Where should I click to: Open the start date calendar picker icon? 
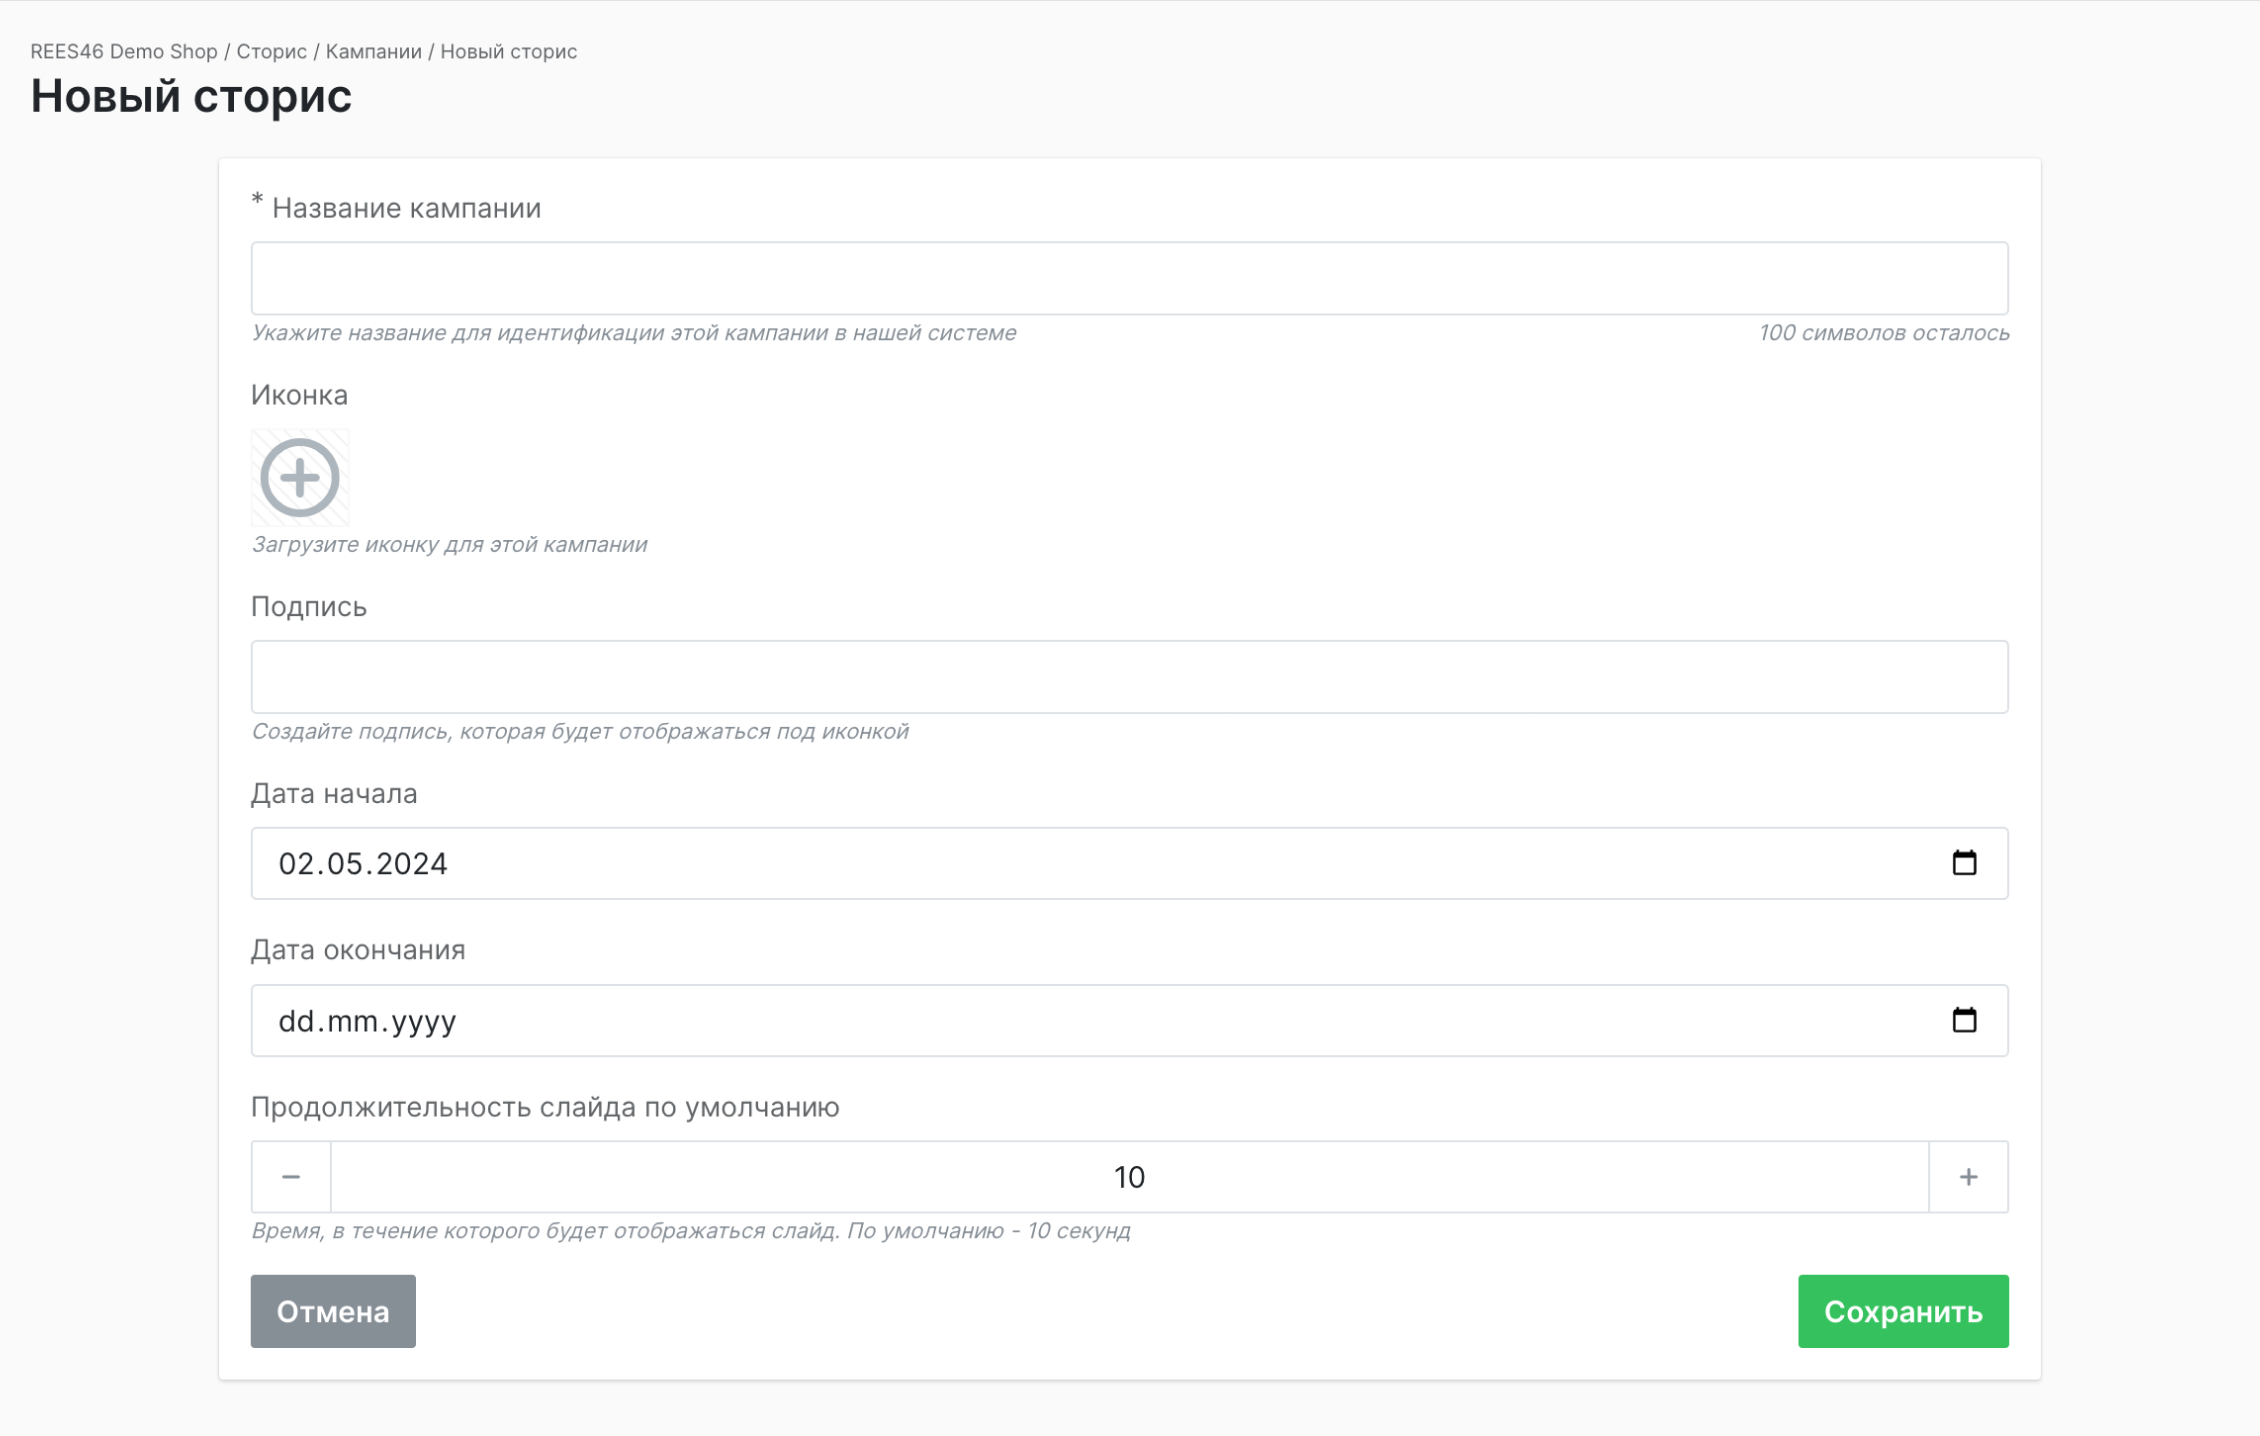click(x=1964, y=863)
